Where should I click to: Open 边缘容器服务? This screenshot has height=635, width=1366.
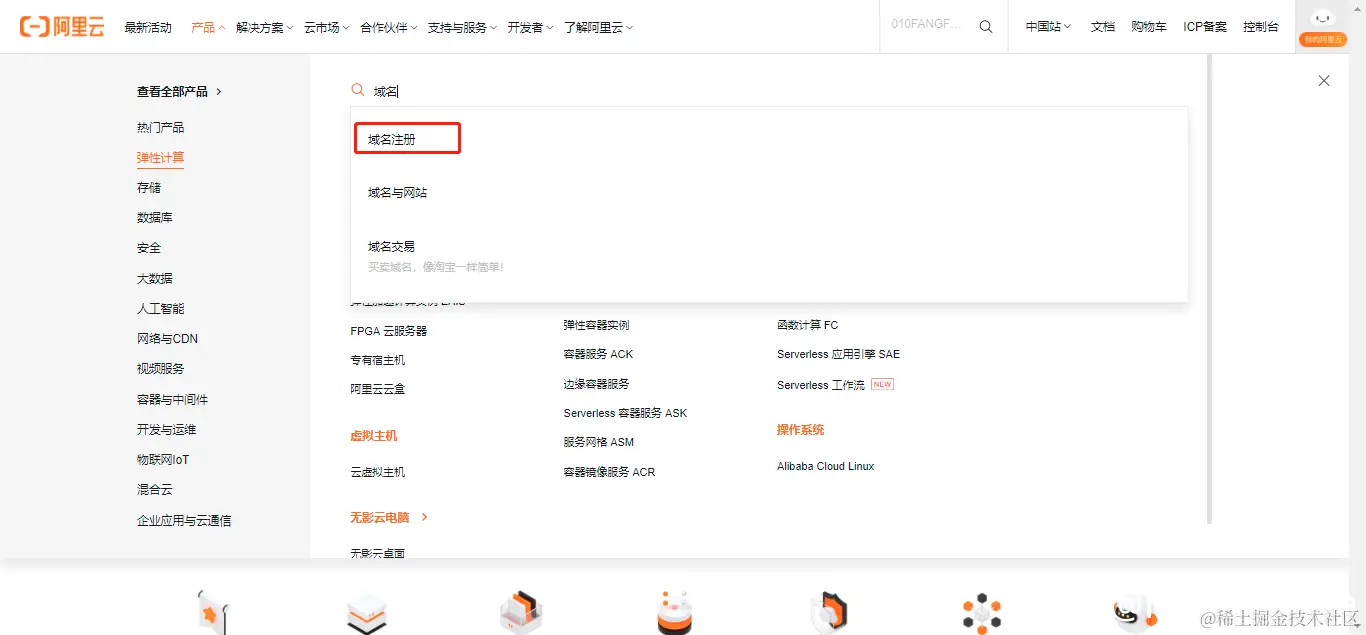(x=596, y=383)
